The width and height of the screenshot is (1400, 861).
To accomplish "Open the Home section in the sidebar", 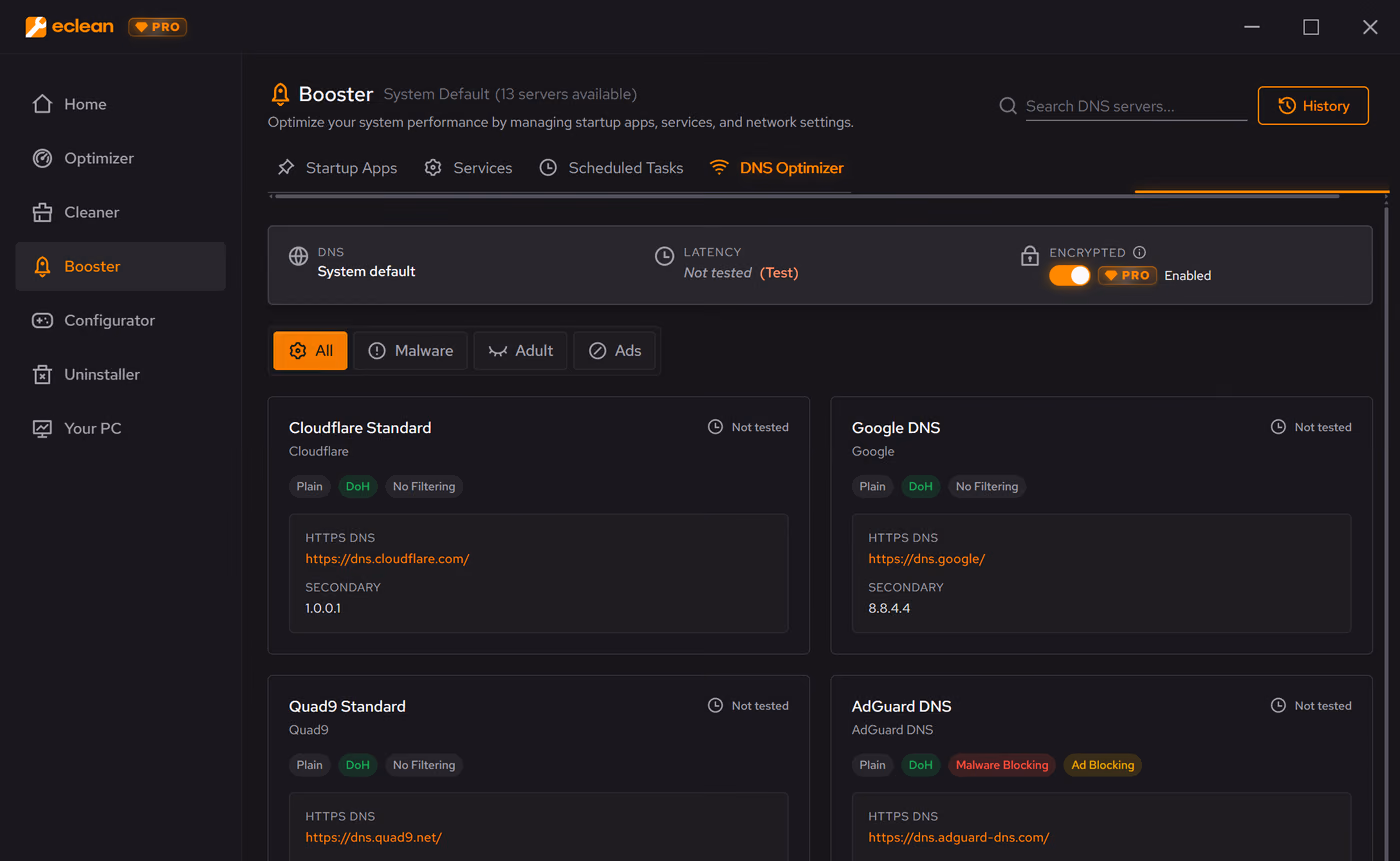I will (x=120, y=104).
